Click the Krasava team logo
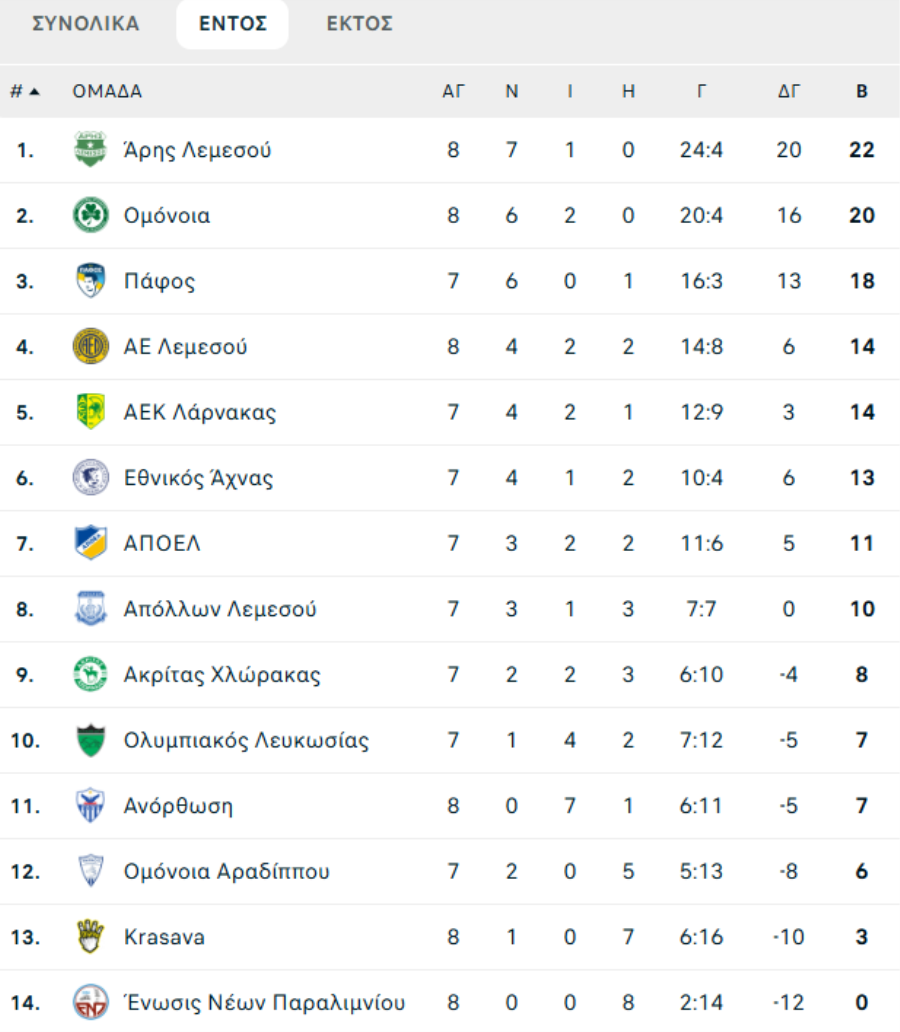Image resolution: width=900 pixels, height=1032 pixels. [x=90, y=937]
